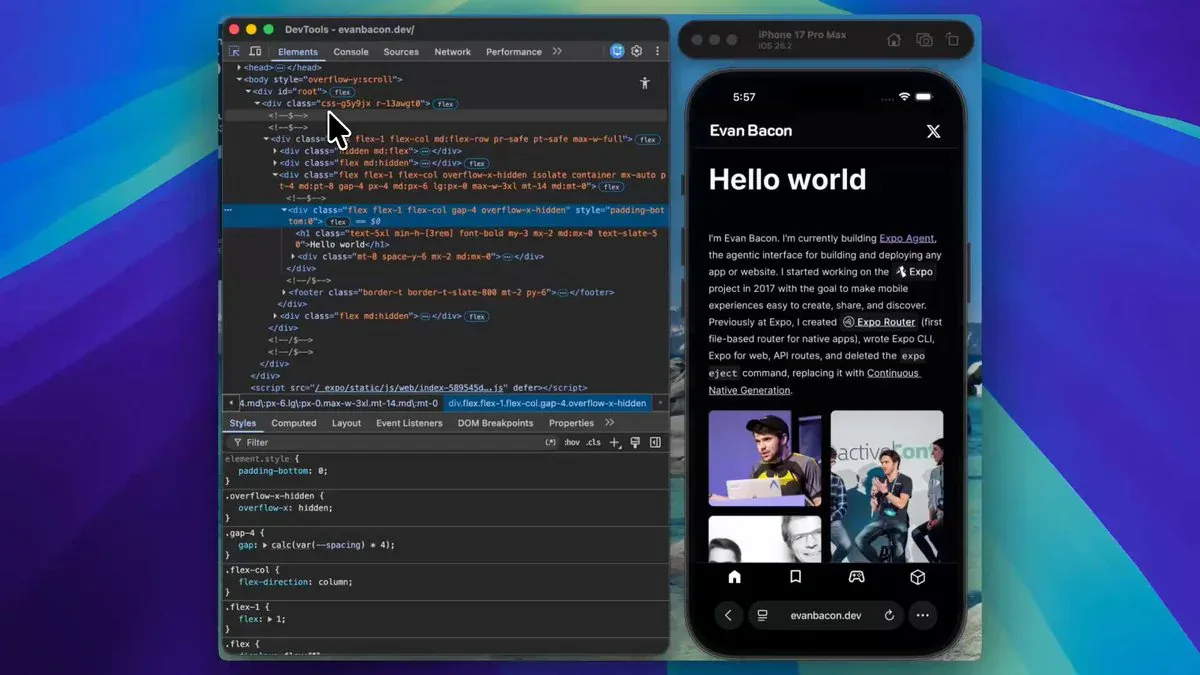
Task: Click the padding-bottom: 0 value
Action: (322, 470)
